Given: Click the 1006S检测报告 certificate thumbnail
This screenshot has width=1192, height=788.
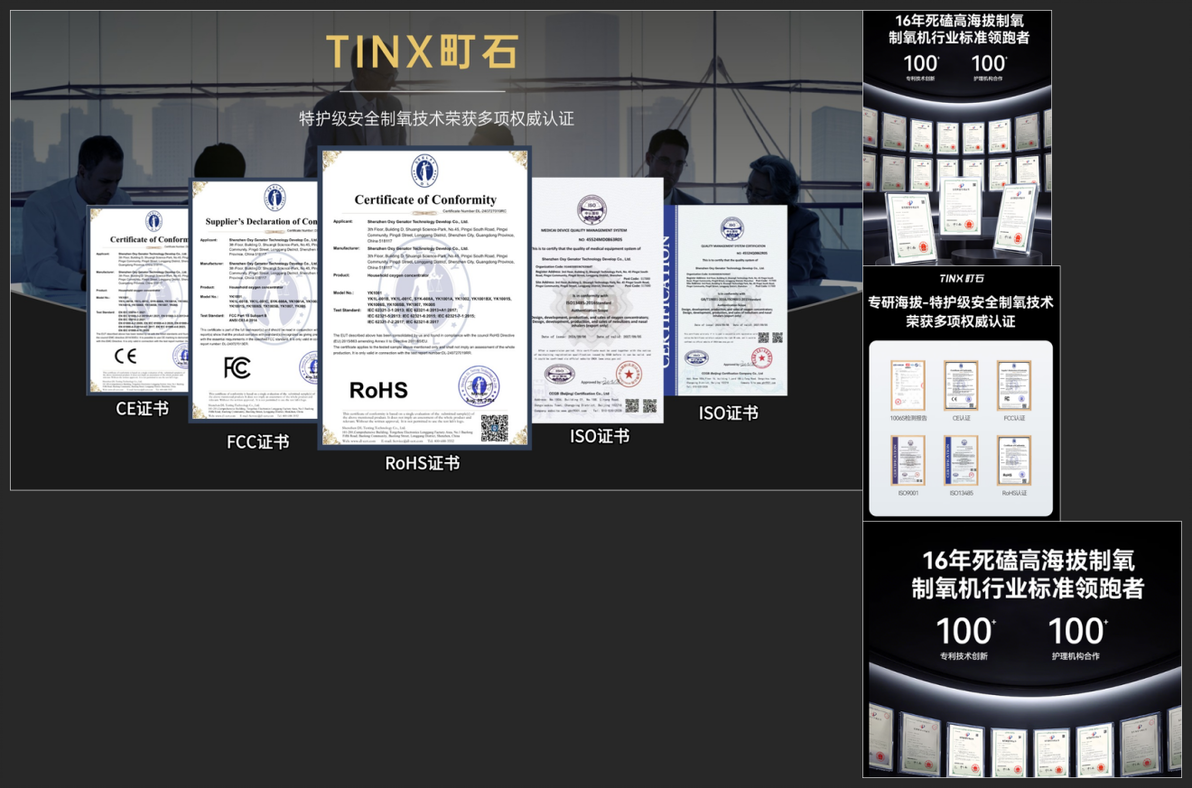Looking at the screenshot, I should 908,386.
